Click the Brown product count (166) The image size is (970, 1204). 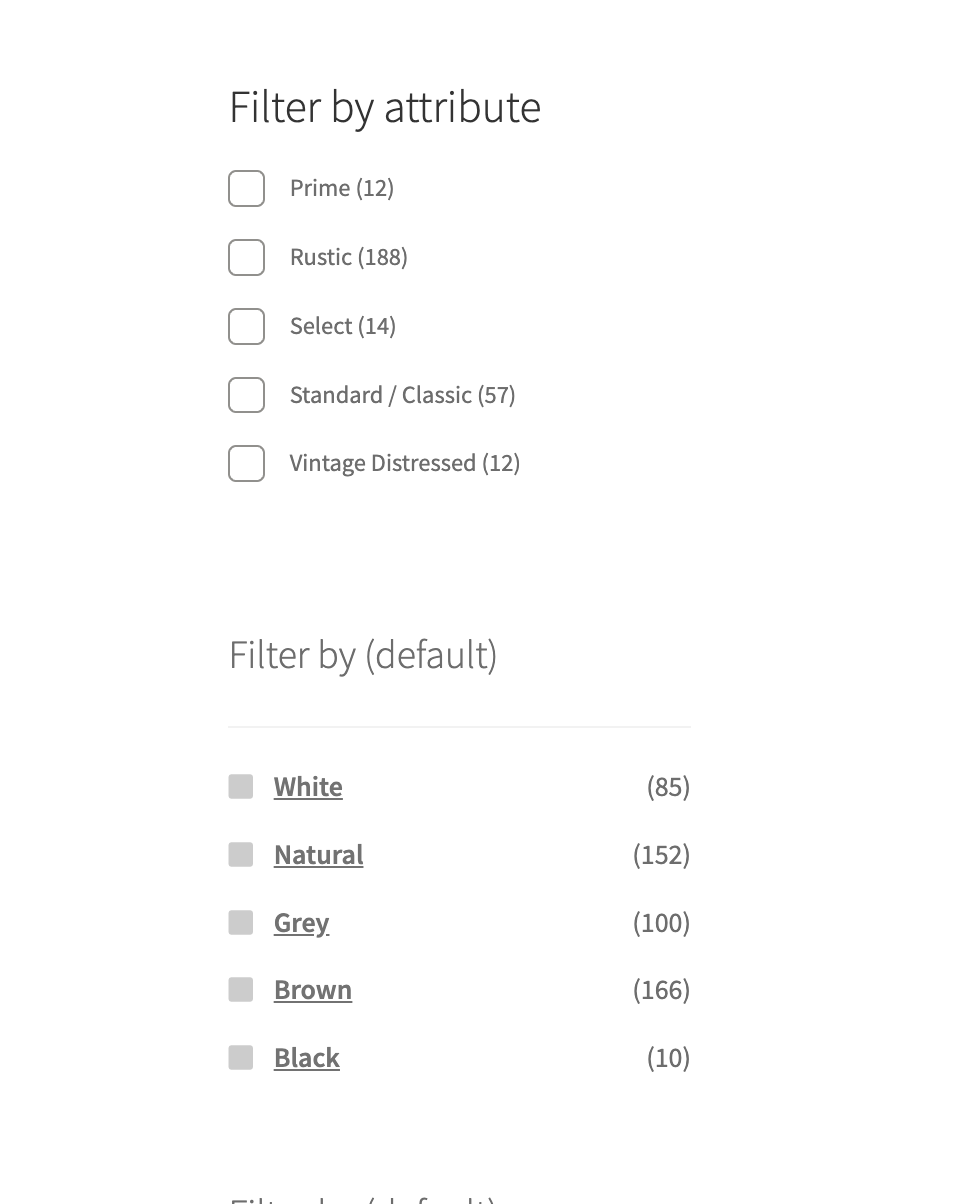pyautogui.click(x=661, y=990)
